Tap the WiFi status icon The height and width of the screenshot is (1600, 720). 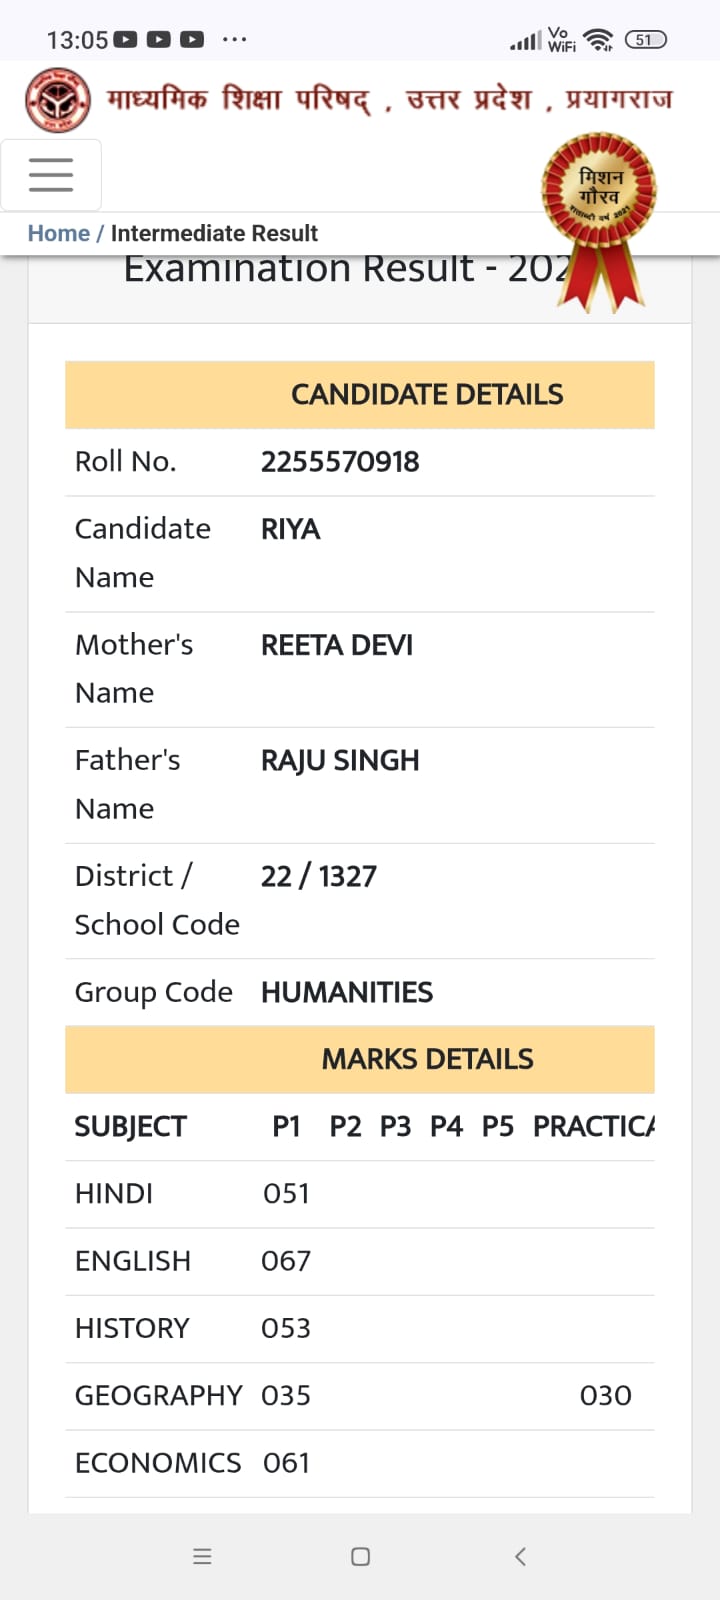tap(598, 40)
